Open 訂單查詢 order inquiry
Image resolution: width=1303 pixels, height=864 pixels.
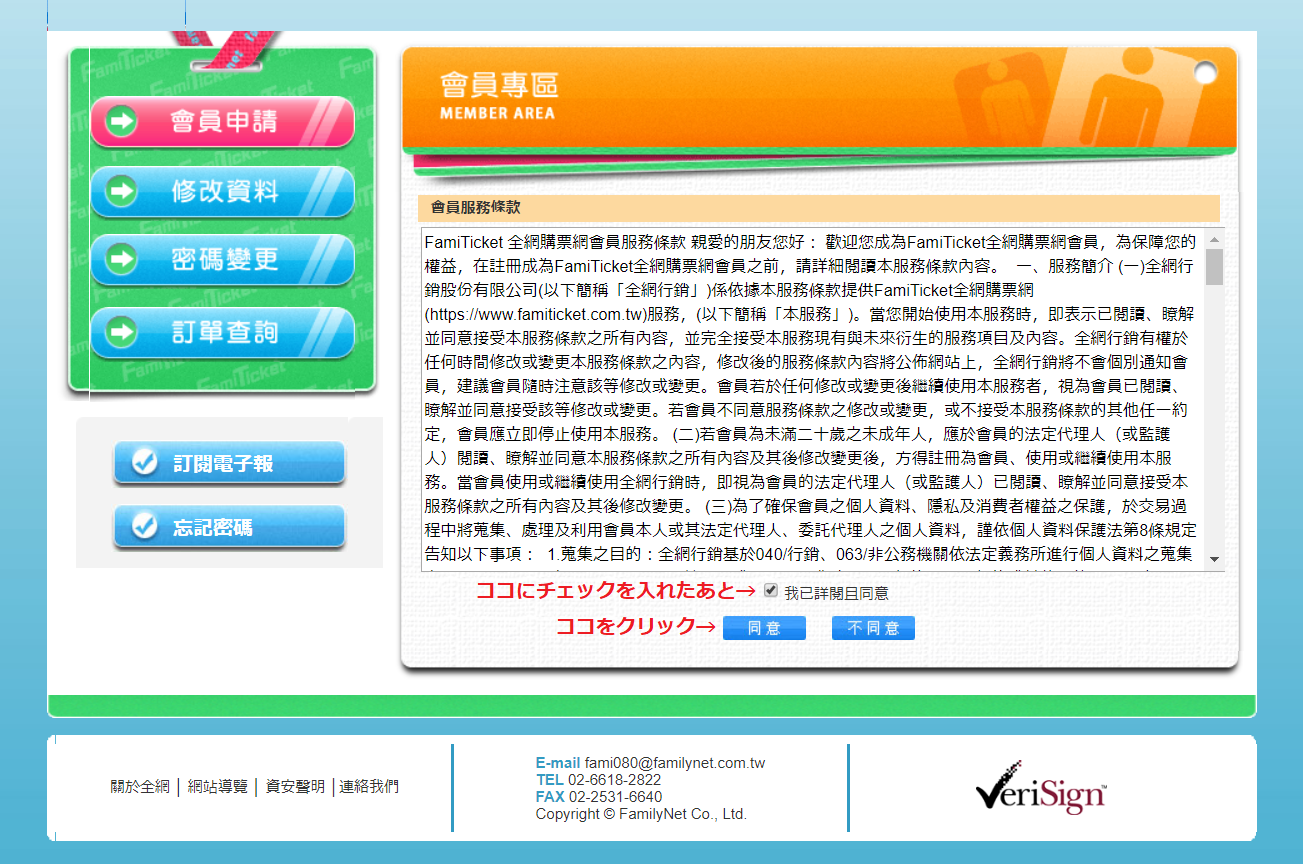click(x=222, y=332)
